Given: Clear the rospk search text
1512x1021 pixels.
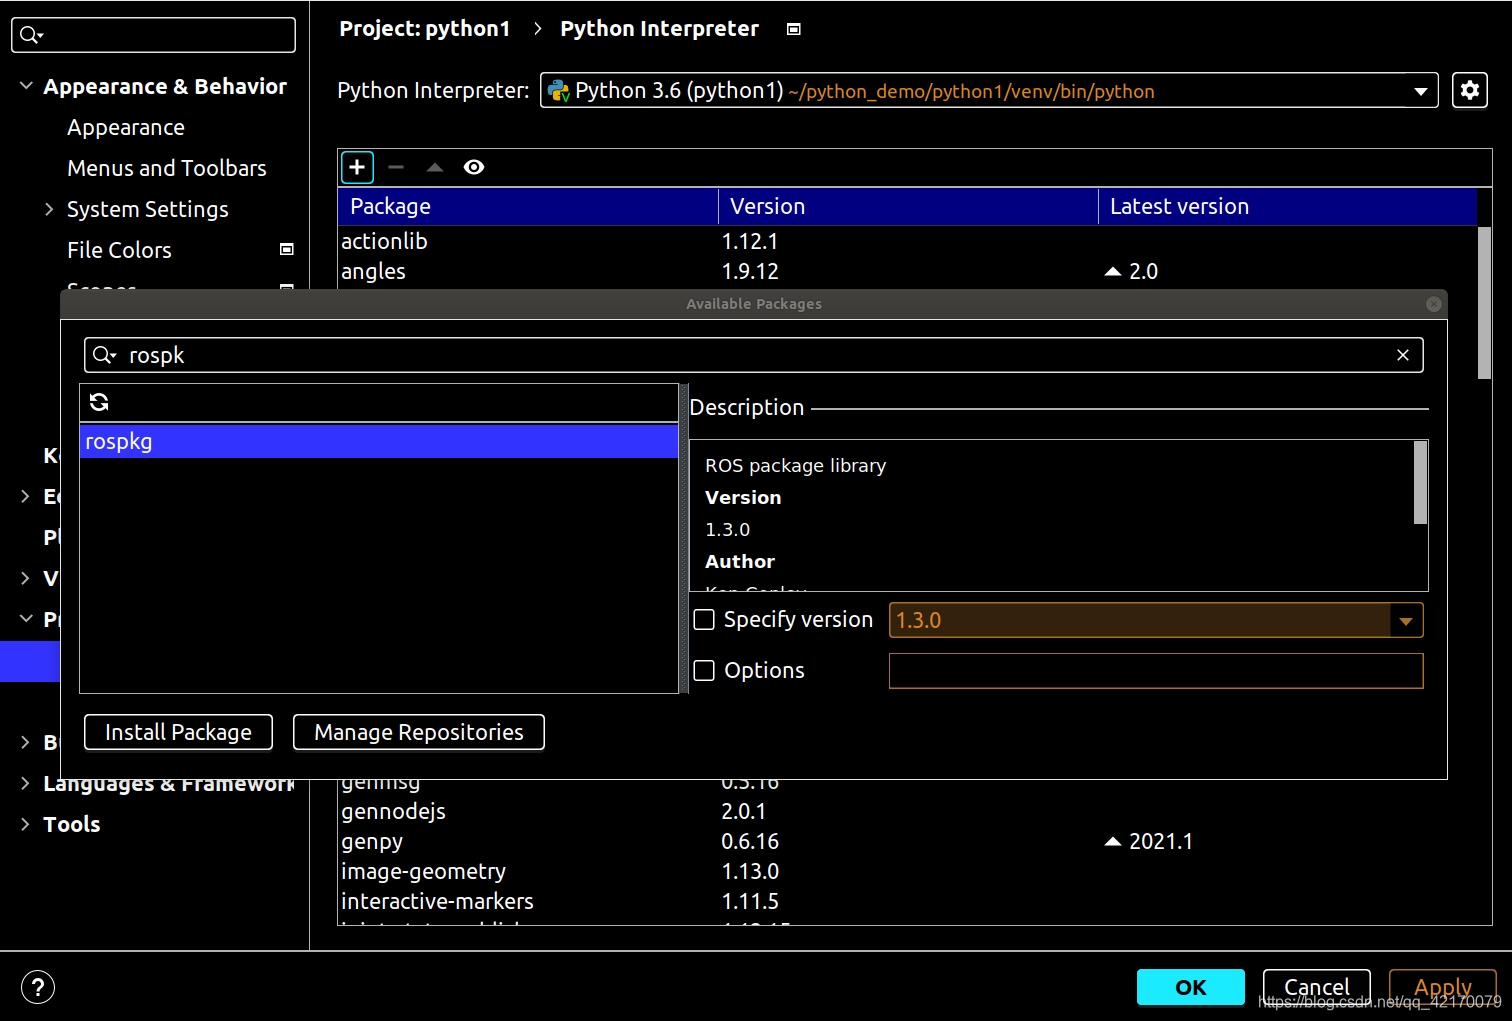Looking at the screenshot, I should (x=1402, y=355).
